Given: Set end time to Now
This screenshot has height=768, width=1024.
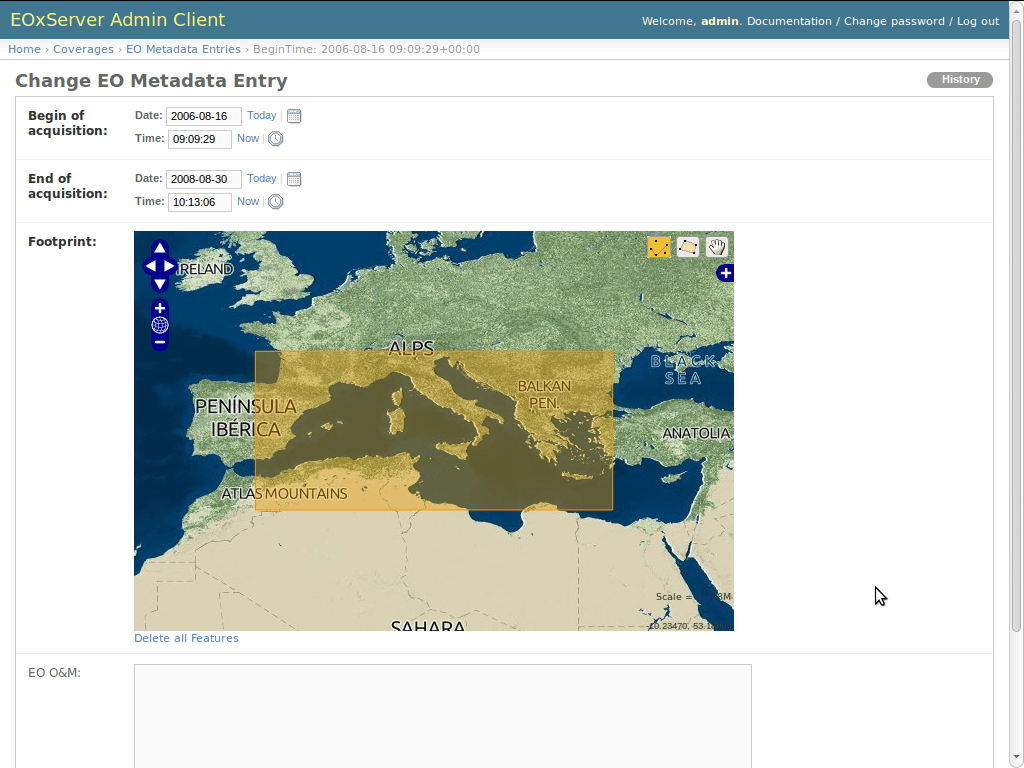Looking at the screenshot, I should click(x=248, y=201).
